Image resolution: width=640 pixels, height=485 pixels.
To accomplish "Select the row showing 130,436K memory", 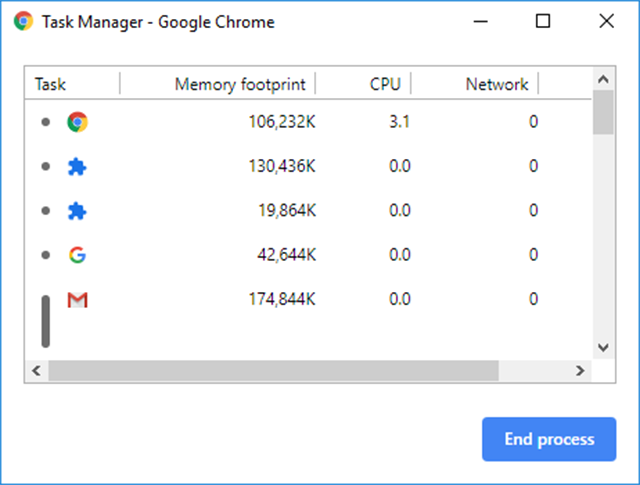I will [x=308, y=166].
